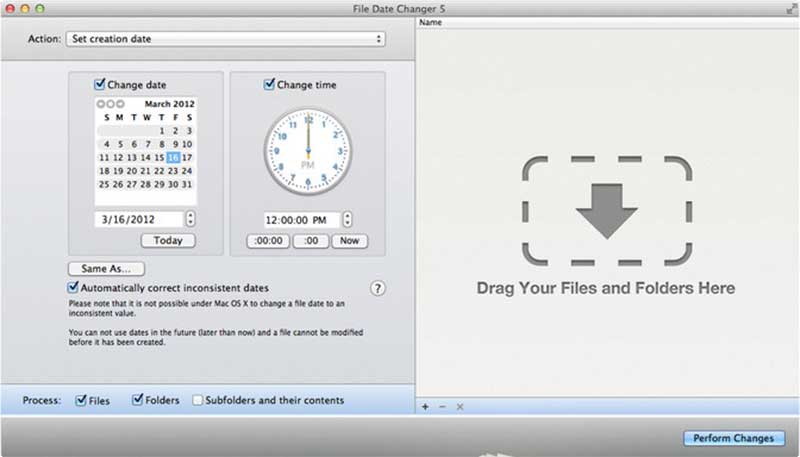Click the "March 2012" calendar title
Viewport: 800px width, 457px height.
[169, 104]
